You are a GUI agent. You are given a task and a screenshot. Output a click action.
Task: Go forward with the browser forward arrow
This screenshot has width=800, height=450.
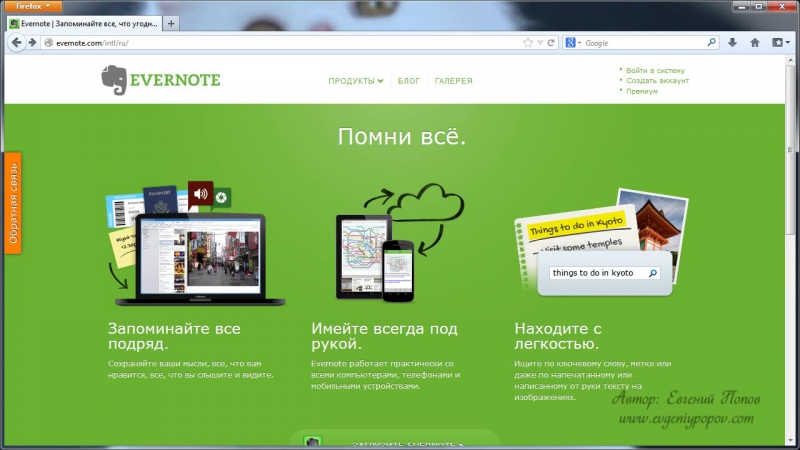[x=33, y=43]
